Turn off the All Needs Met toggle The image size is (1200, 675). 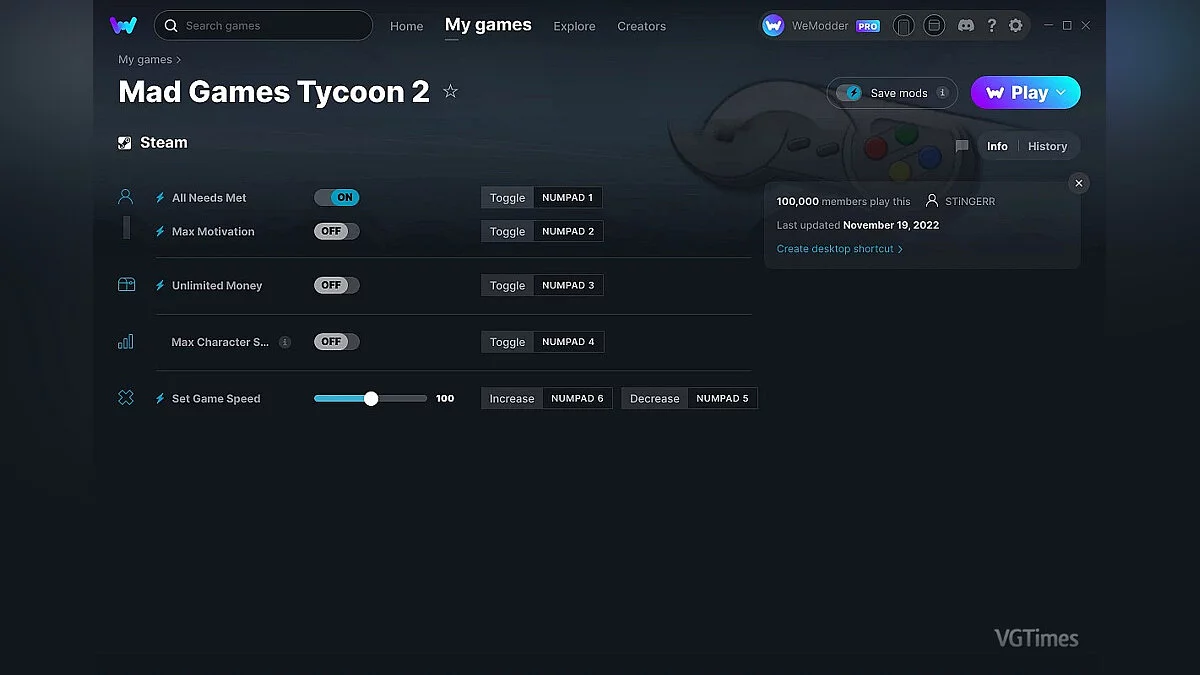337,198
